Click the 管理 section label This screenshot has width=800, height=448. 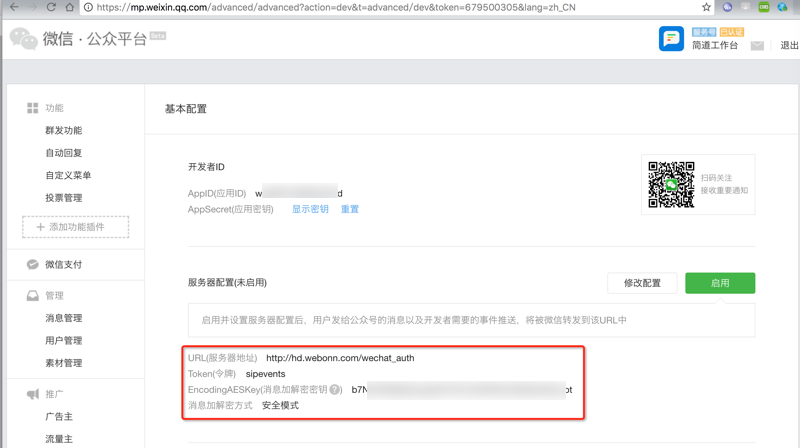55,295
